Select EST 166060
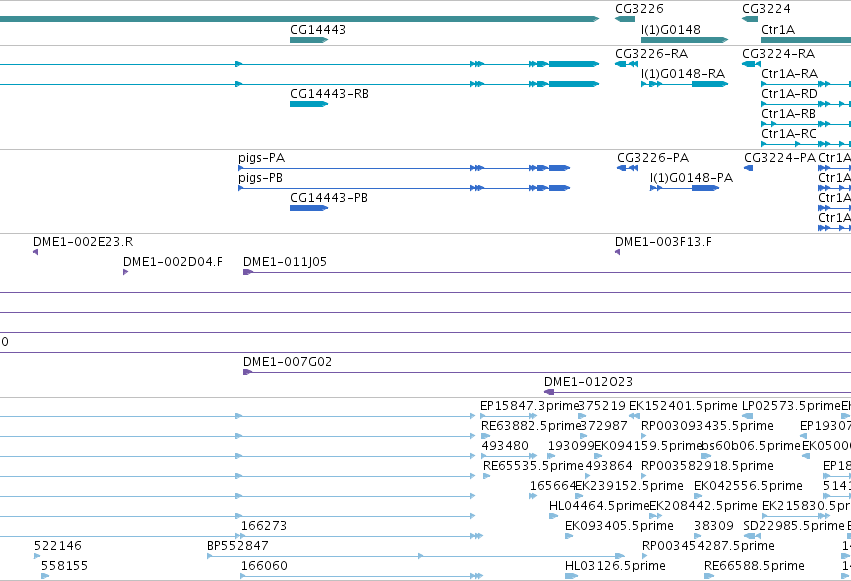 click(361, 576)
